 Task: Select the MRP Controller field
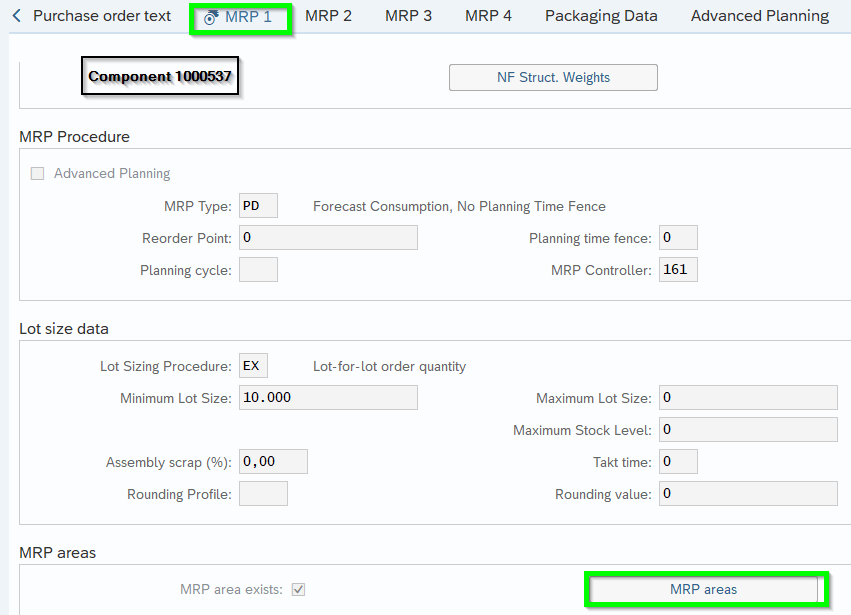pyautogui.click(x=678, y=270)
